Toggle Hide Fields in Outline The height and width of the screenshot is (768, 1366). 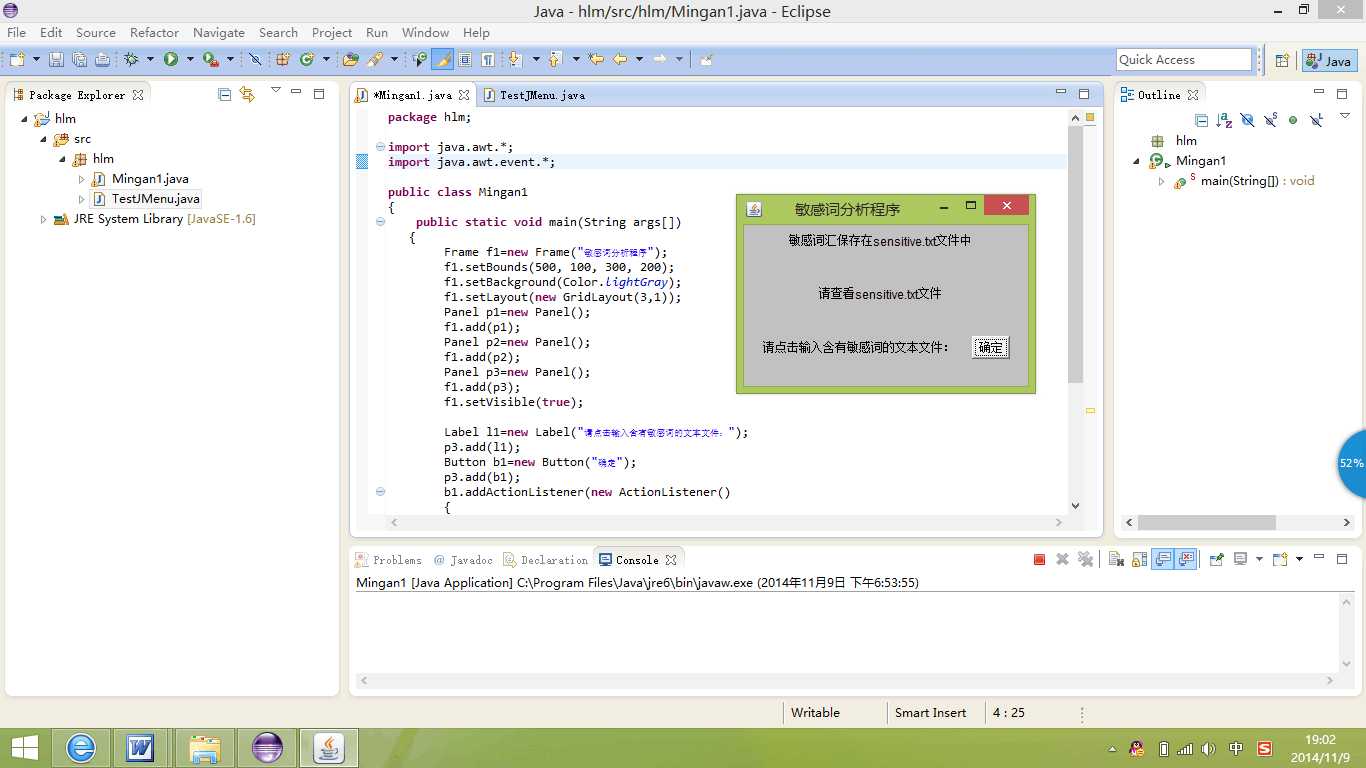[x=1247, y=120]
